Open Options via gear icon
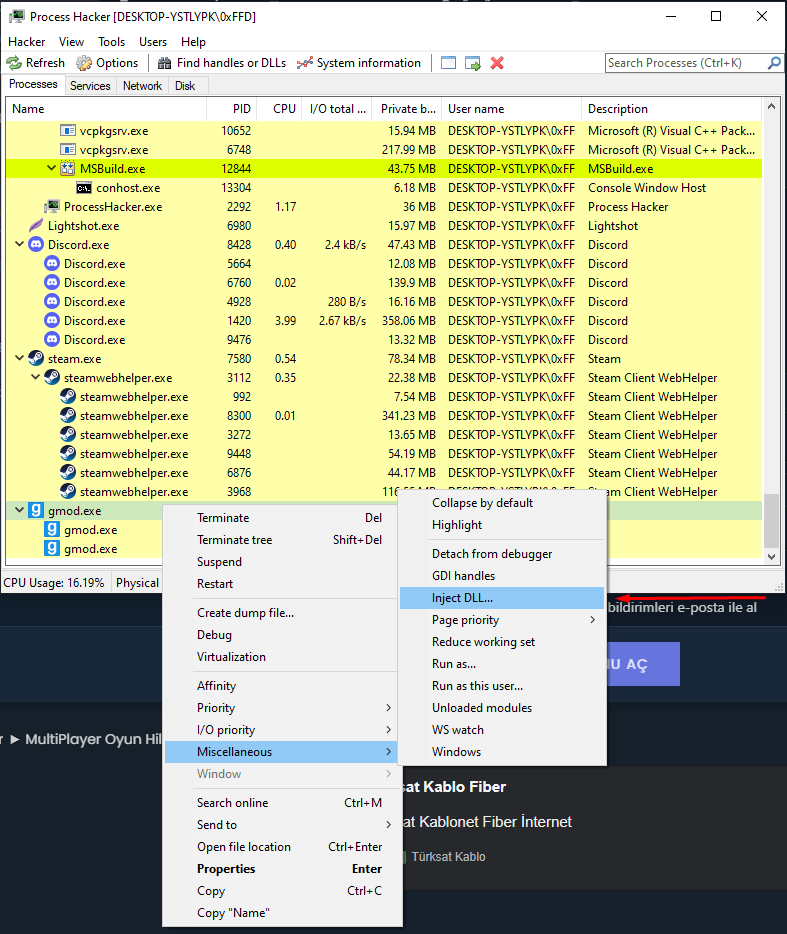787x934 pixels. [x=84, y=63]
